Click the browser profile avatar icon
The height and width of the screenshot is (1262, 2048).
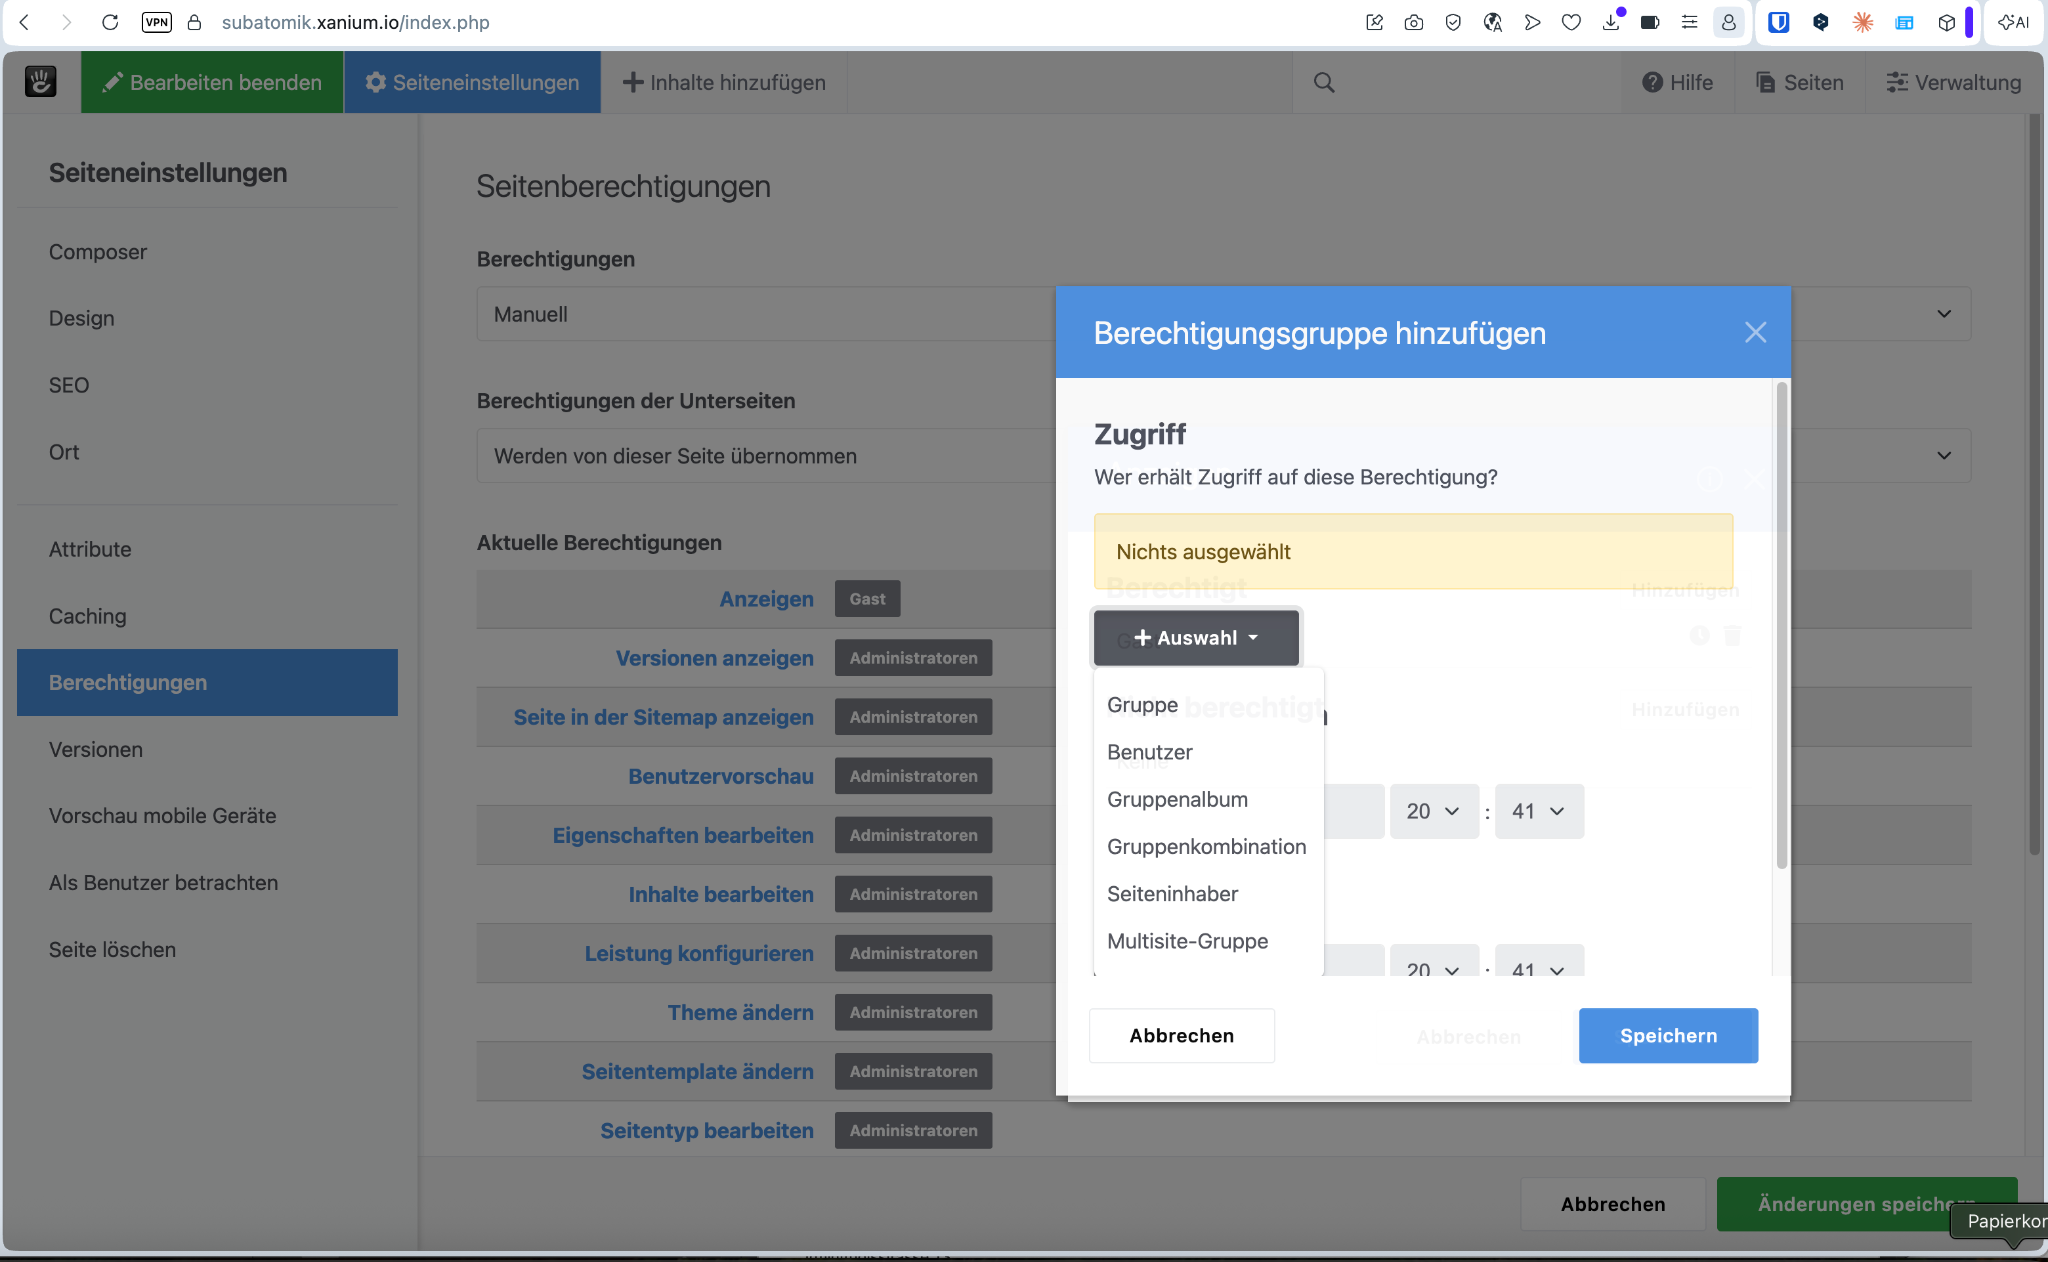(1728, 22)
